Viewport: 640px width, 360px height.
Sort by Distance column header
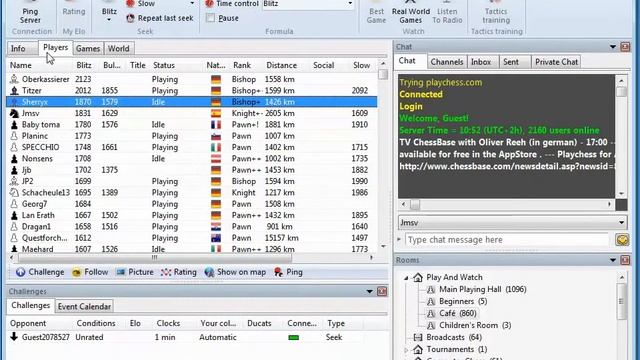click(x=282, y=65)
